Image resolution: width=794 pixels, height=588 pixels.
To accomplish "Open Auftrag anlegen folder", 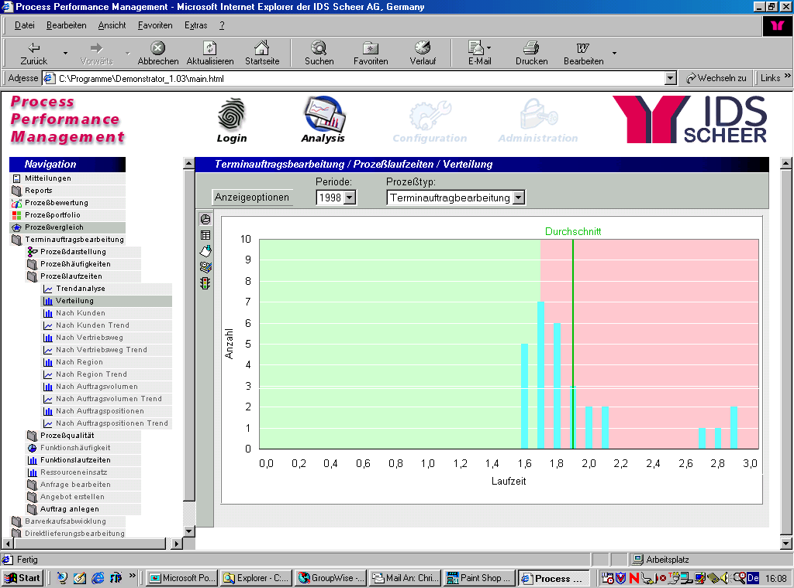I will point(84,509).
